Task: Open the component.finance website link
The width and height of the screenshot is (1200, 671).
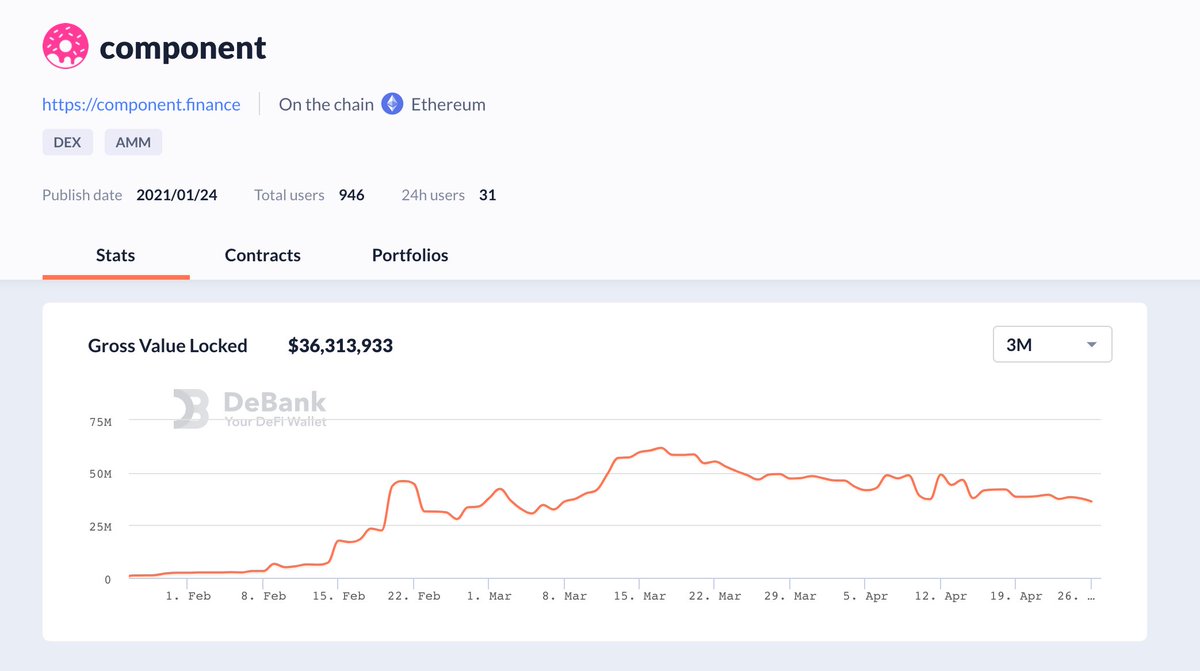Action: (140, 104)
